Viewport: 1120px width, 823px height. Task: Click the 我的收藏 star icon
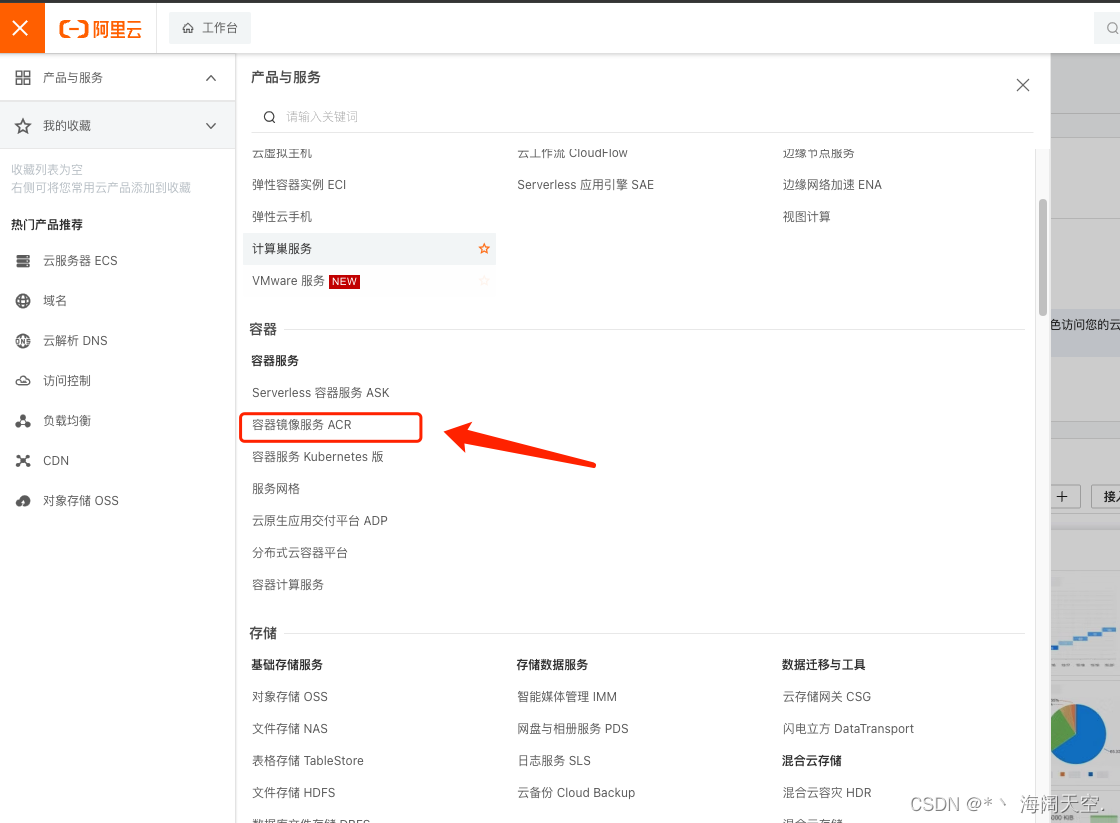pyautogui.click(x=23, y=126)
